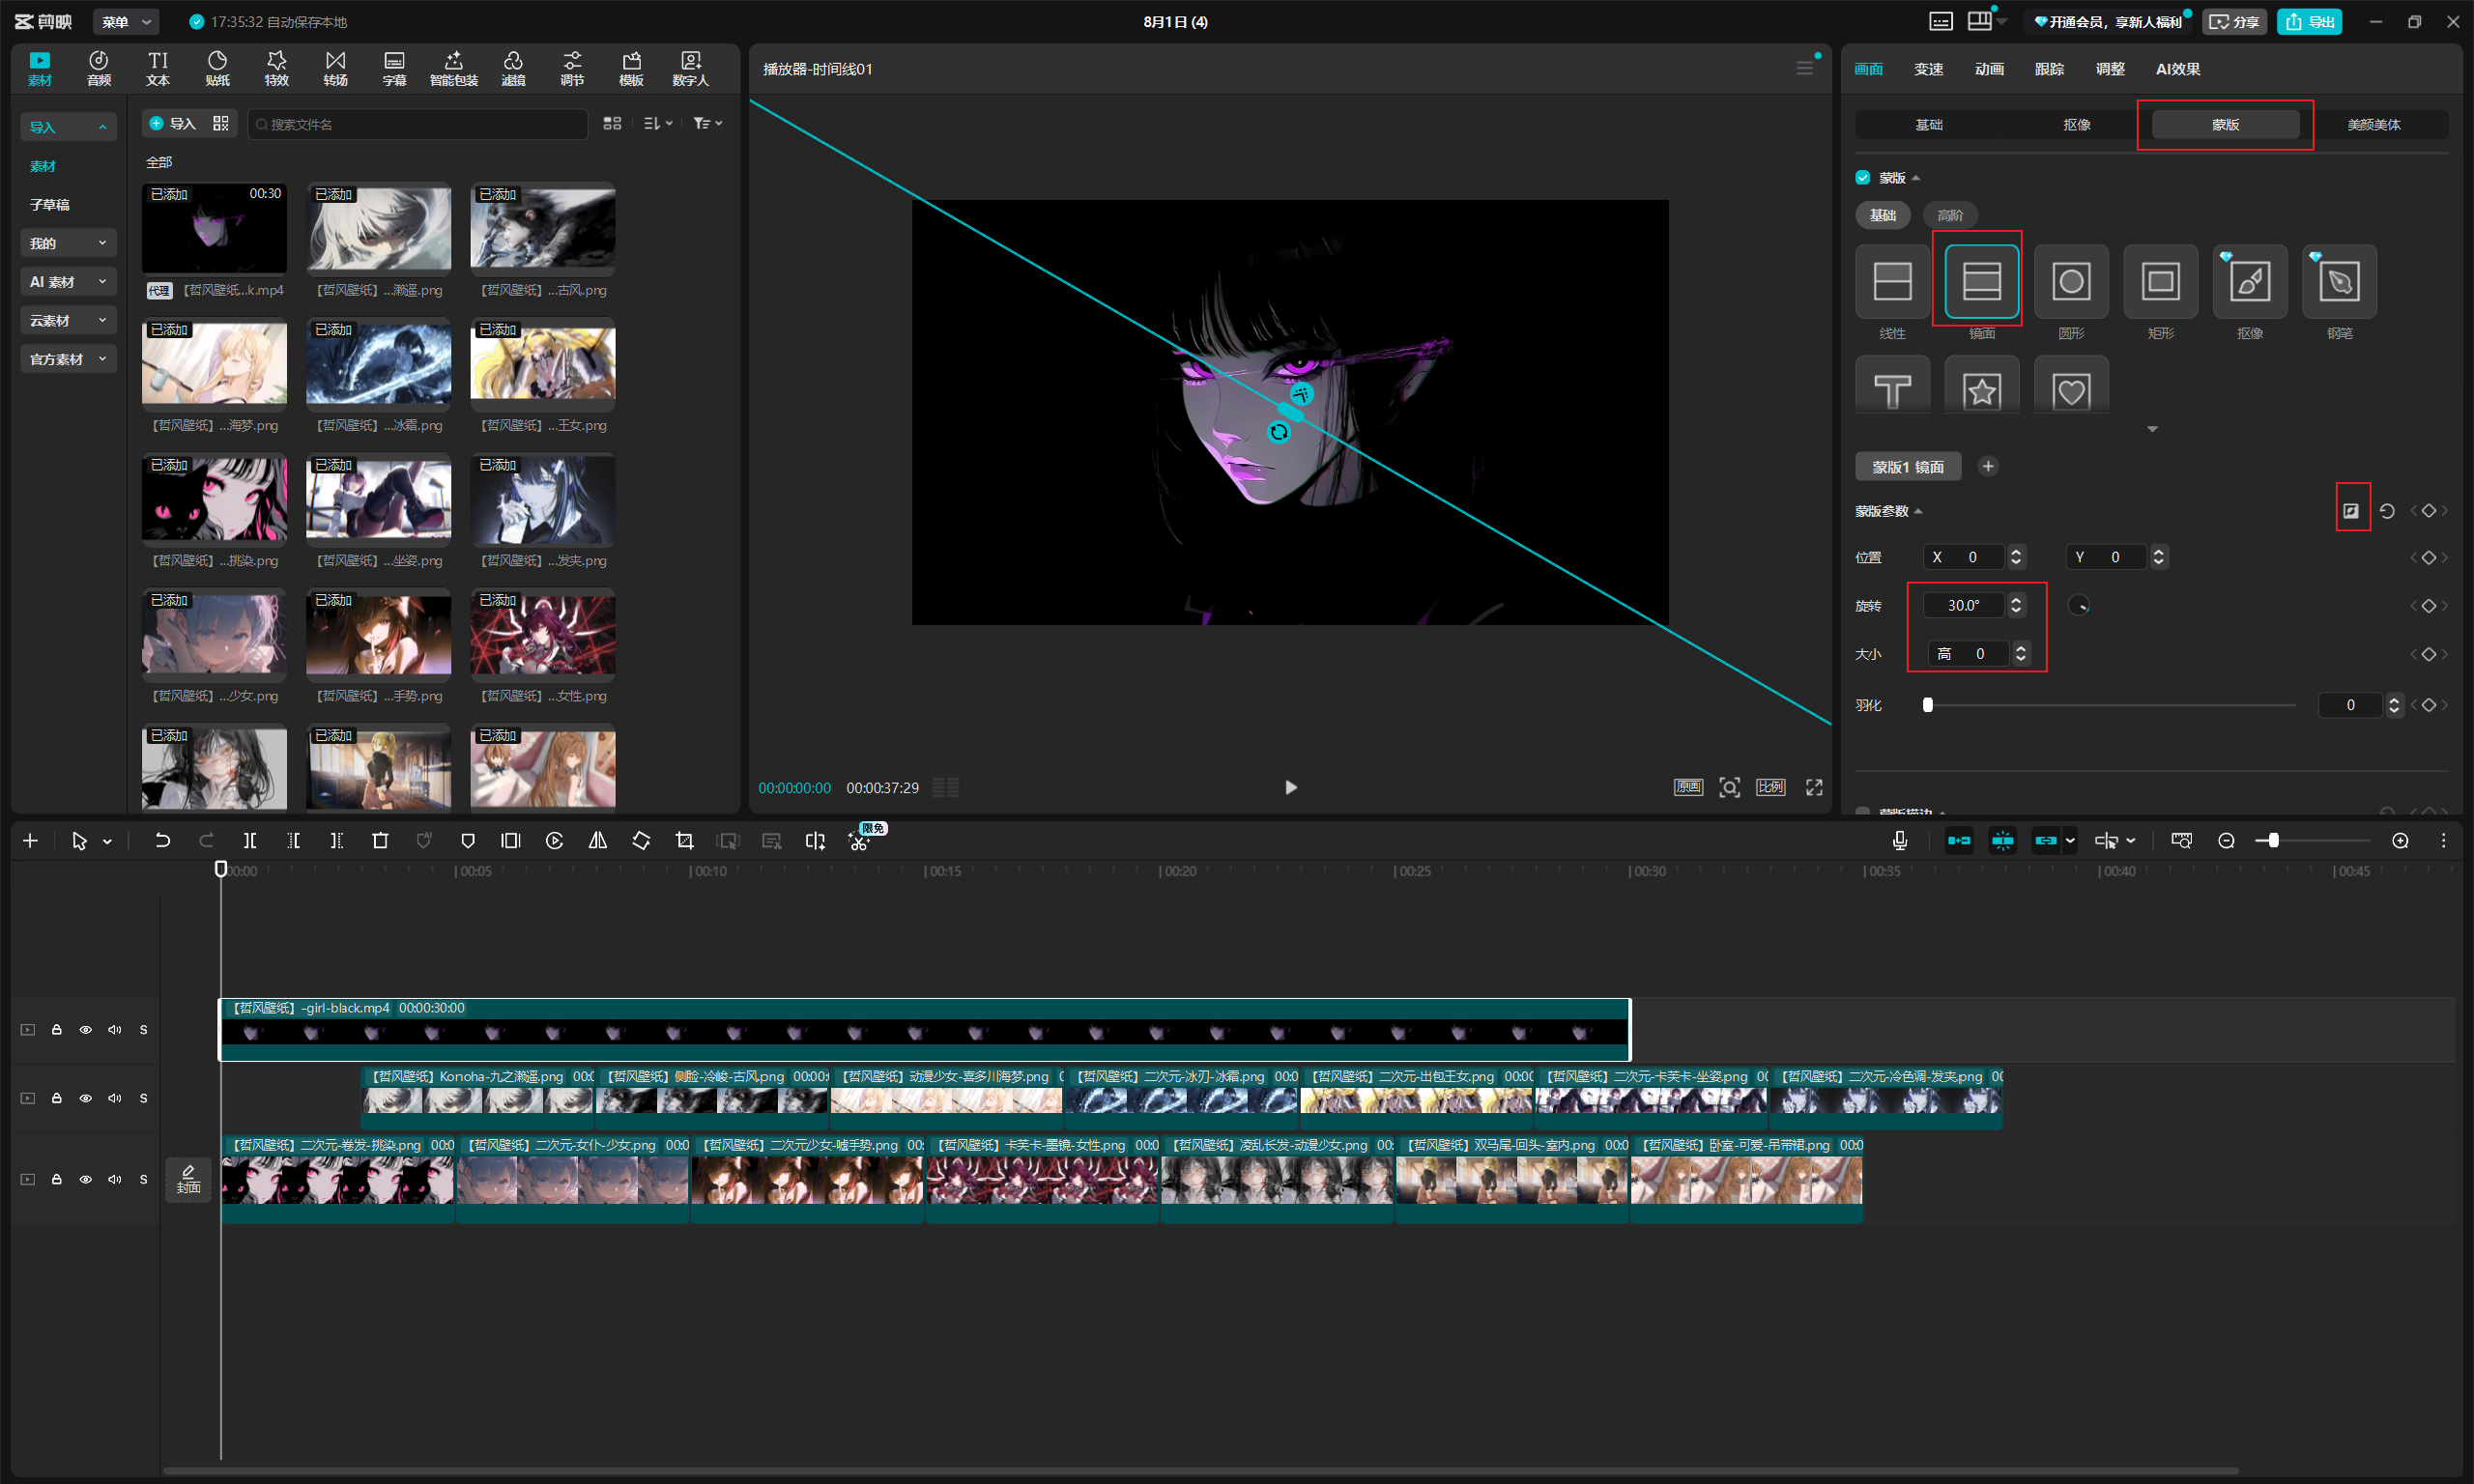Click the 蒙版1 镜面 mask chip
Image resolution: width=2474 pixels, height=1484 pixels.
1908,467
